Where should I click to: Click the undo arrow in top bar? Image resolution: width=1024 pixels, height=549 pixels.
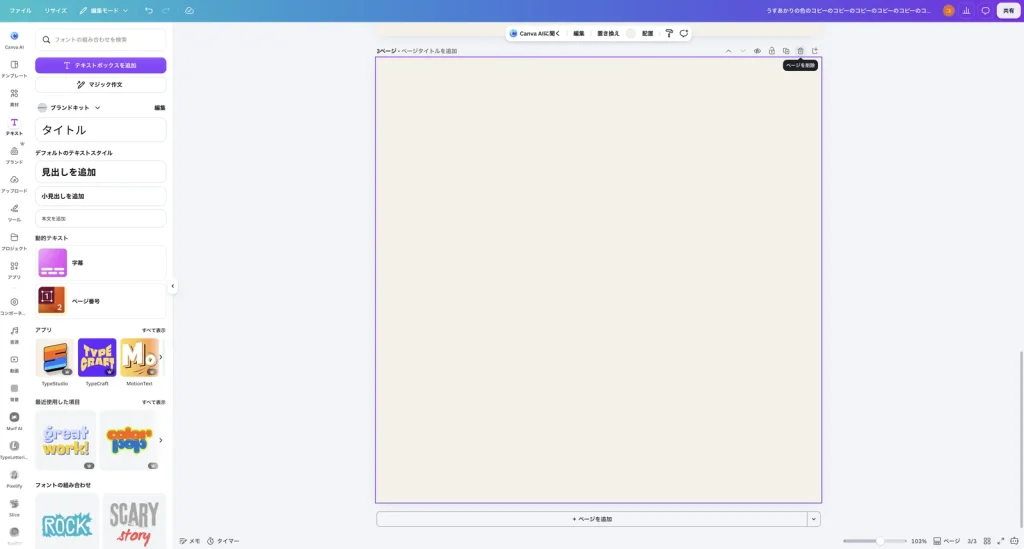[x=149, y=10]
